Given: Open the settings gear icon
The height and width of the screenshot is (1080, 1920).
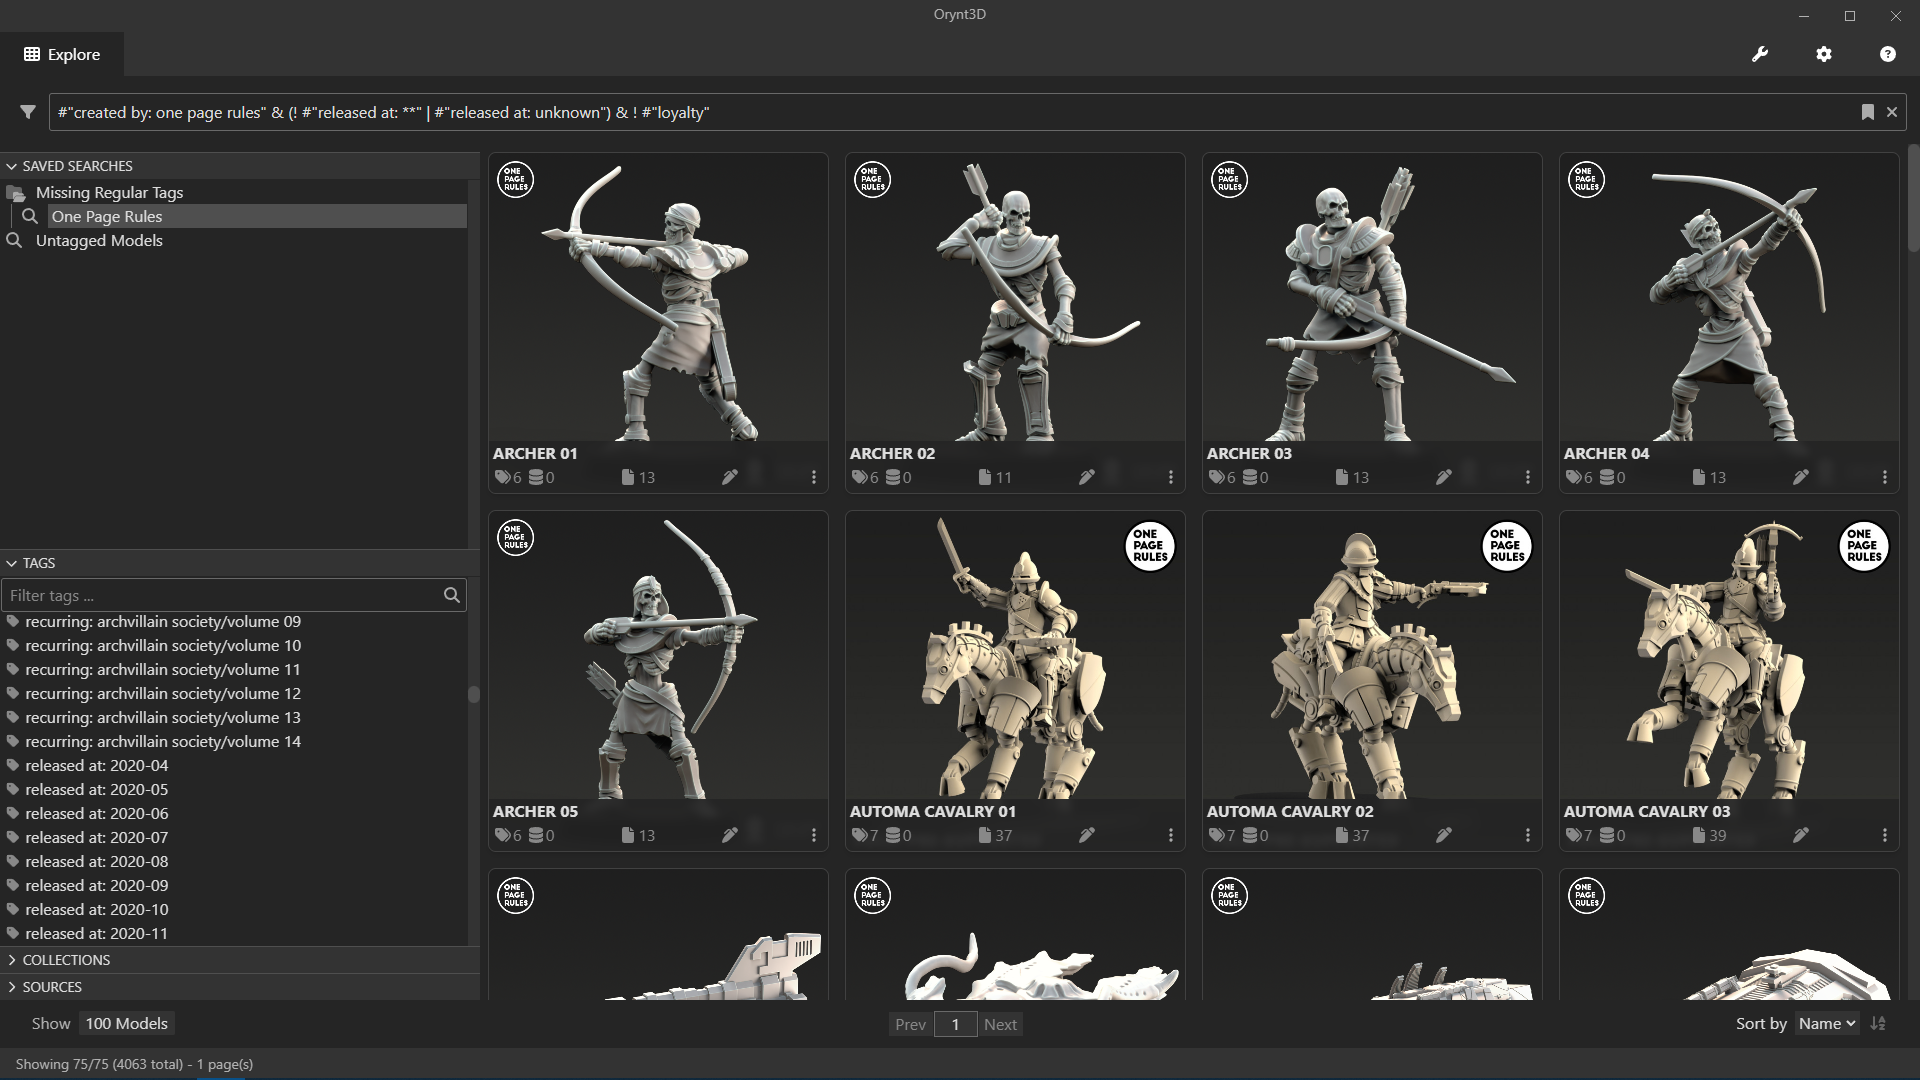Looking at the screenshot, I should [1824, 54].
